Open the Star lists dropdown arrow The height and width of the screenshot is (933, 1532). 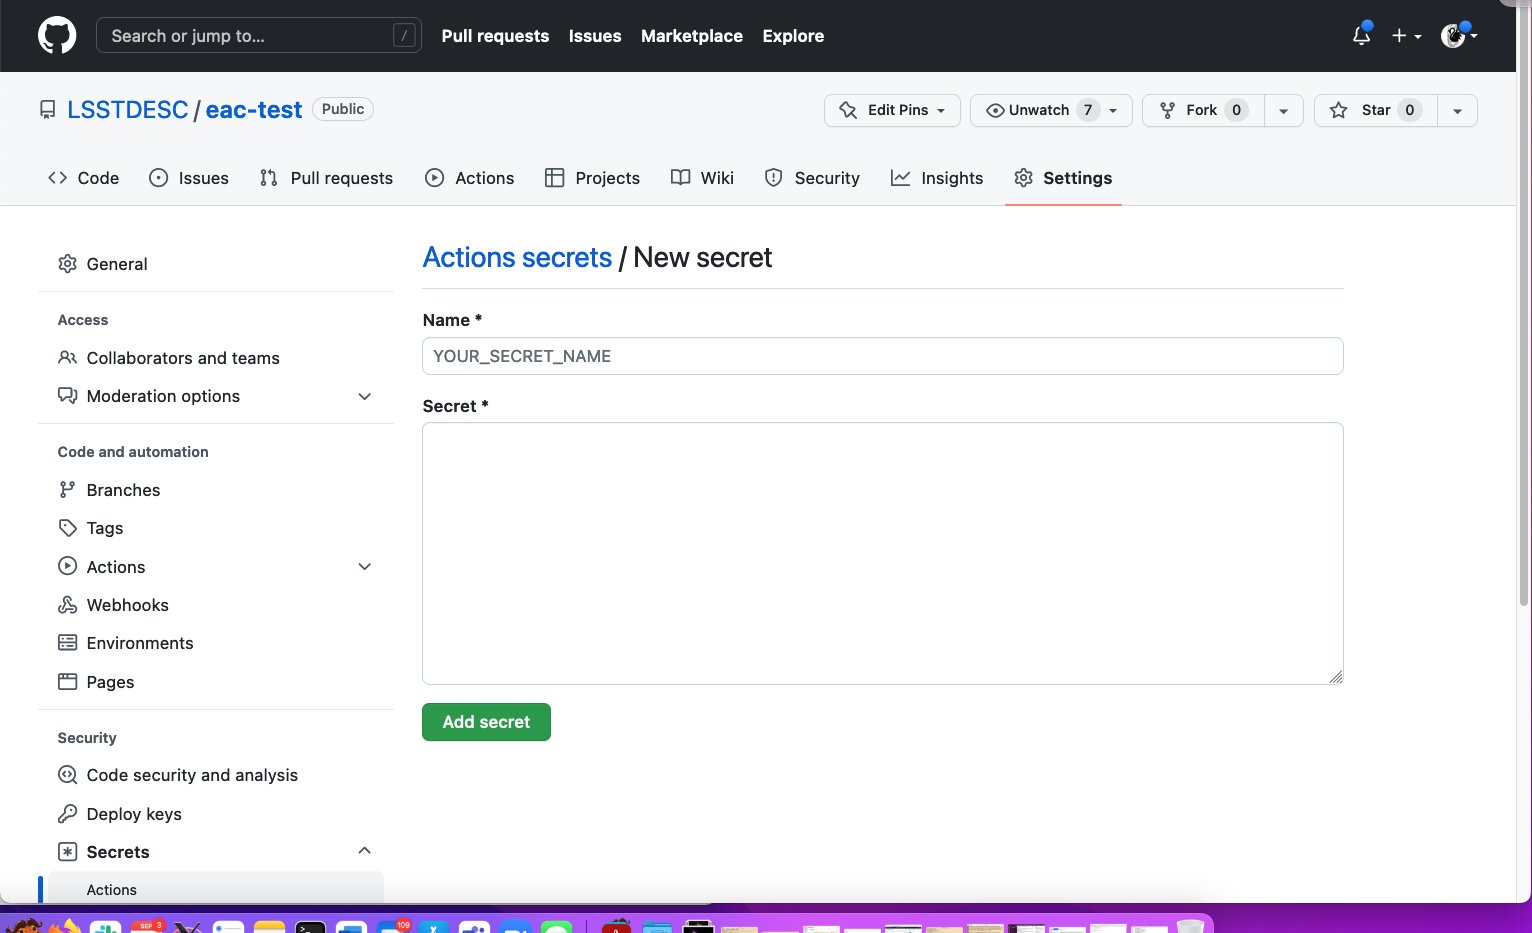[x=1458, y=110]
